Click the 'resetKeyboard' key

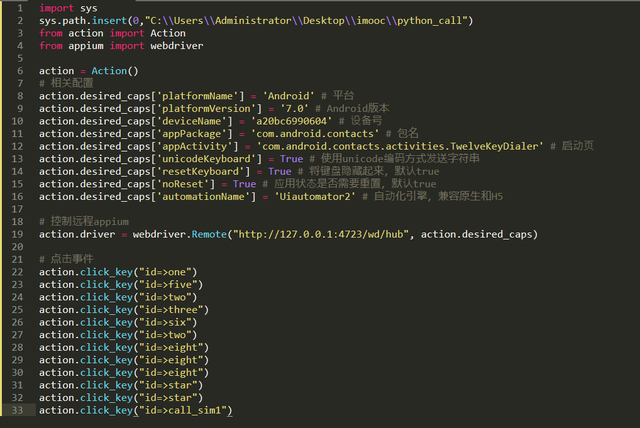click(200, 172)
